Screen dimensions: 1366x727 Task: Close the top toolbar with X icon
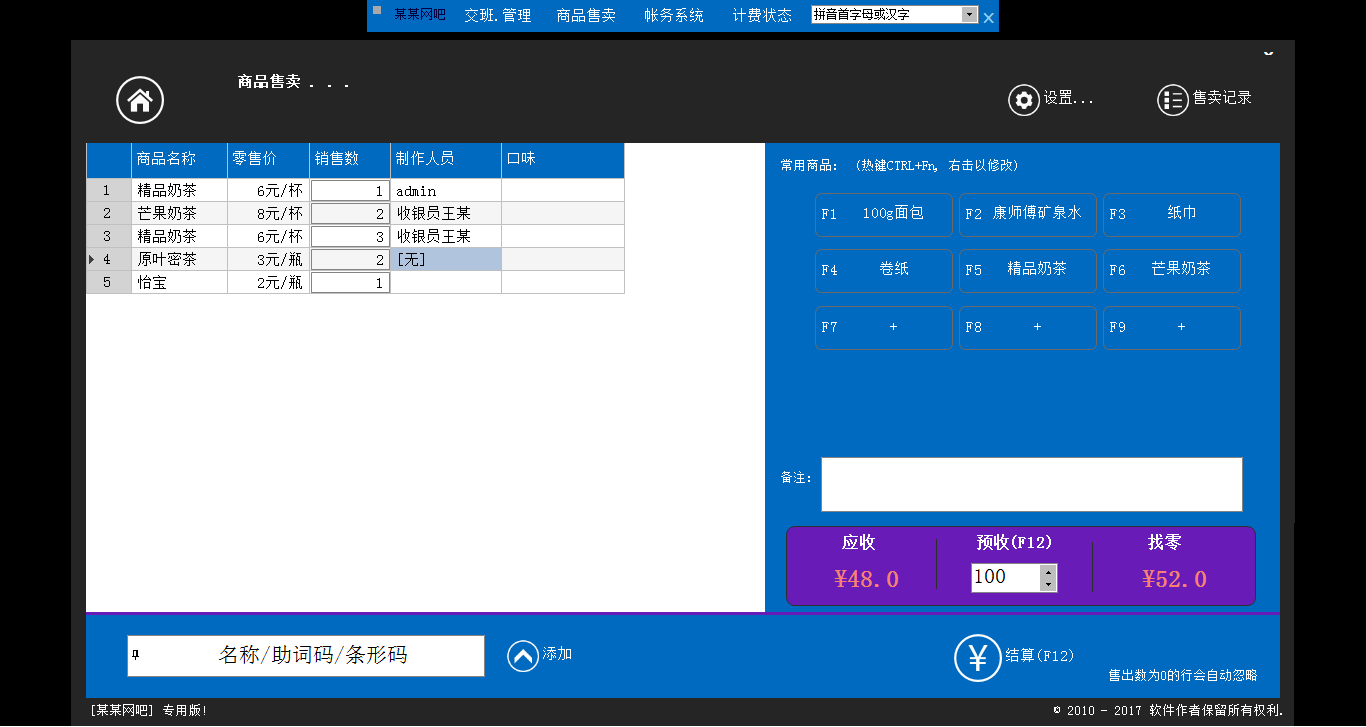989,17
